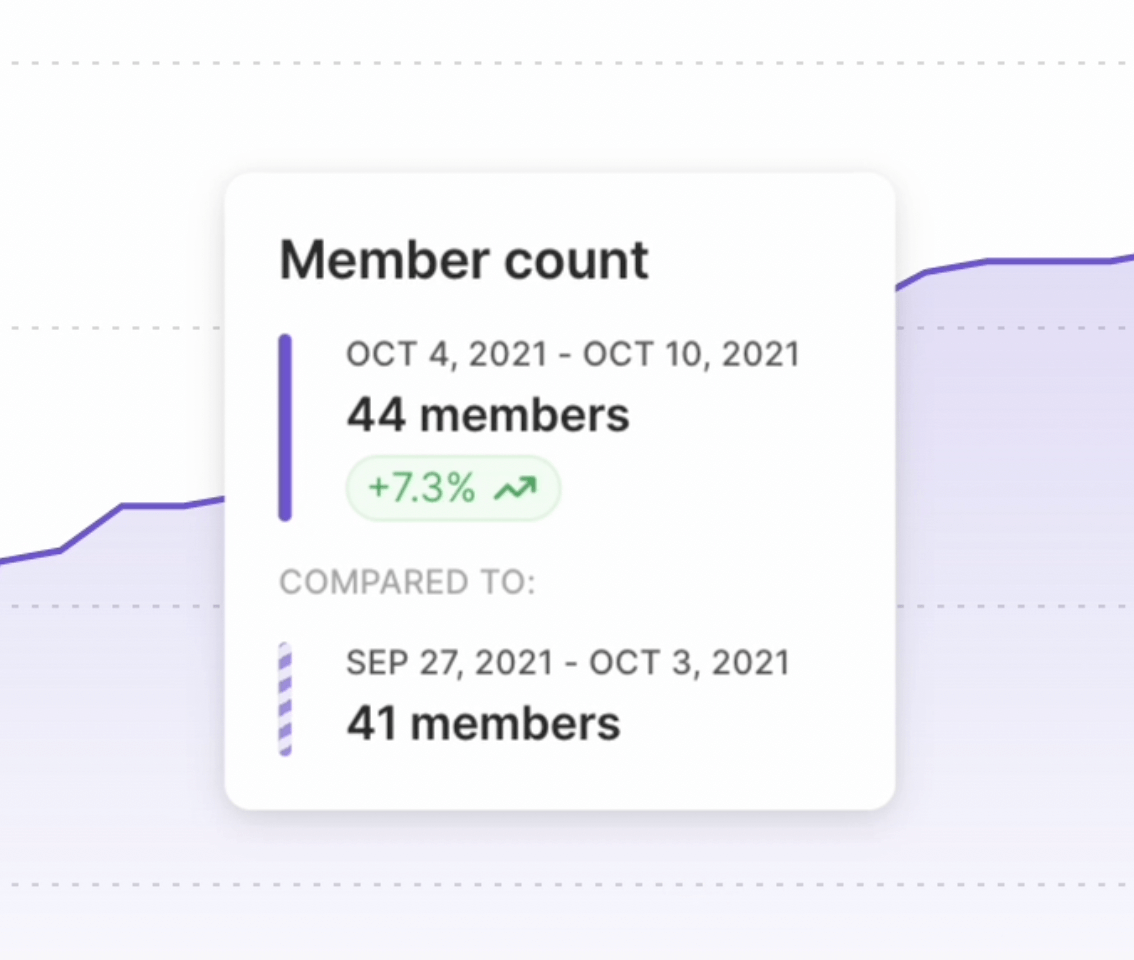The image size is (1134, 960).
Task: Click the striped purple comparison-period indicator bar
Action: [x=285, y=699]
